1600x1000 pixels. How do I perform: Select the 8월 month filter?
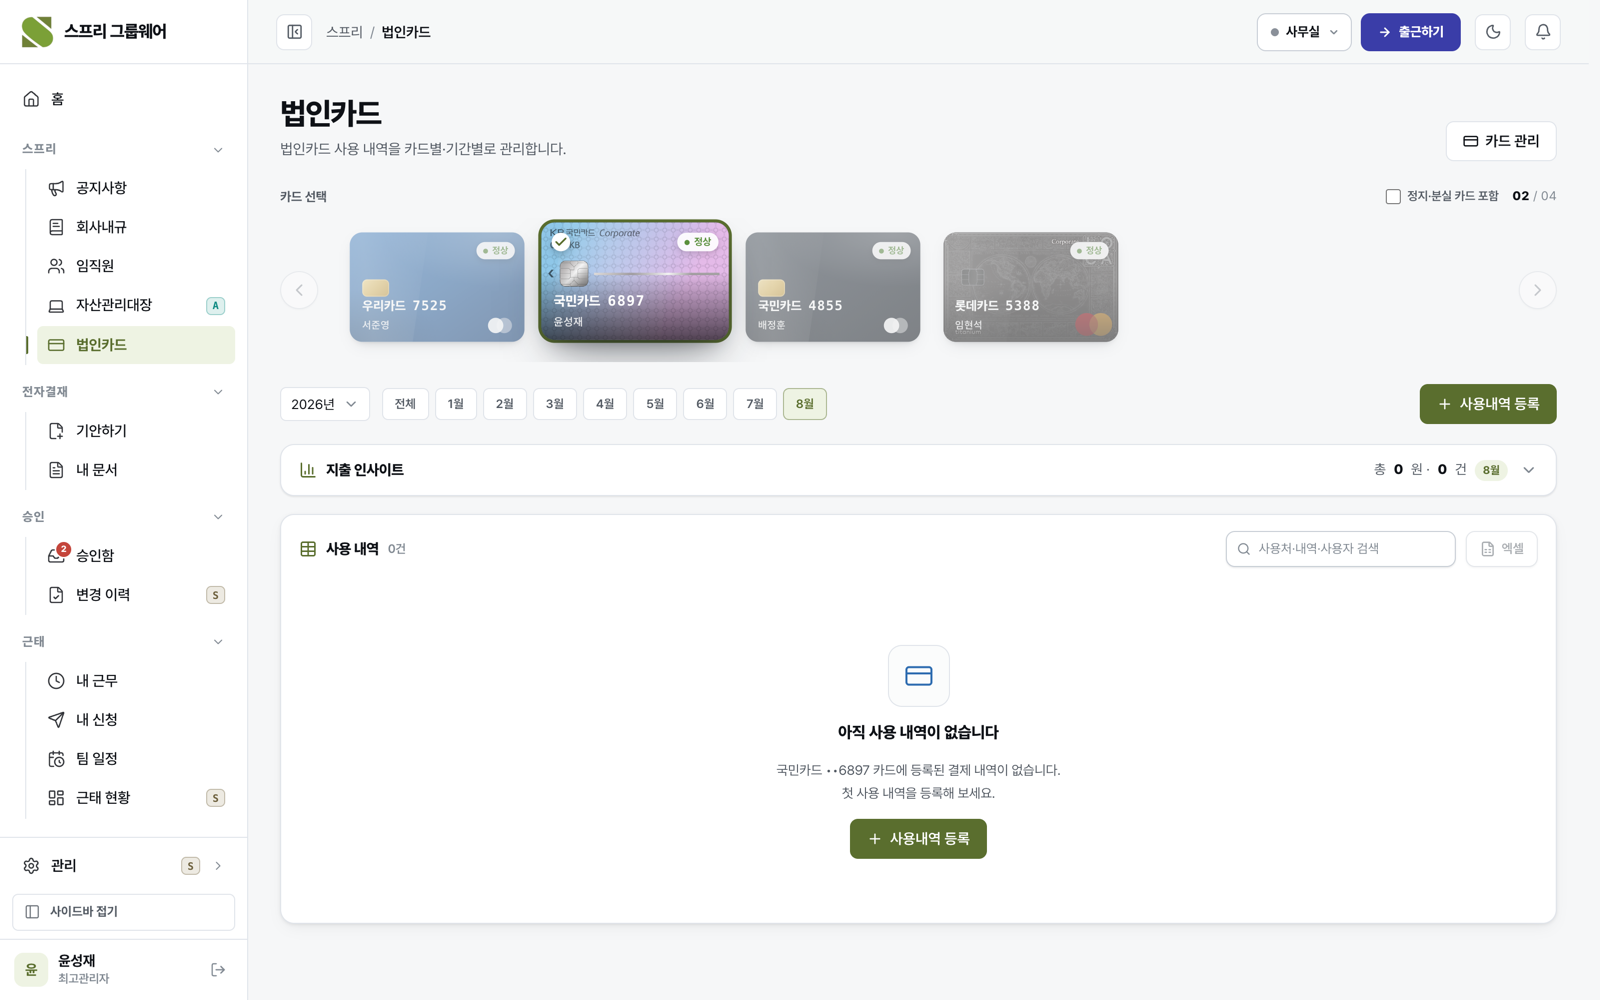coord(805,404)
